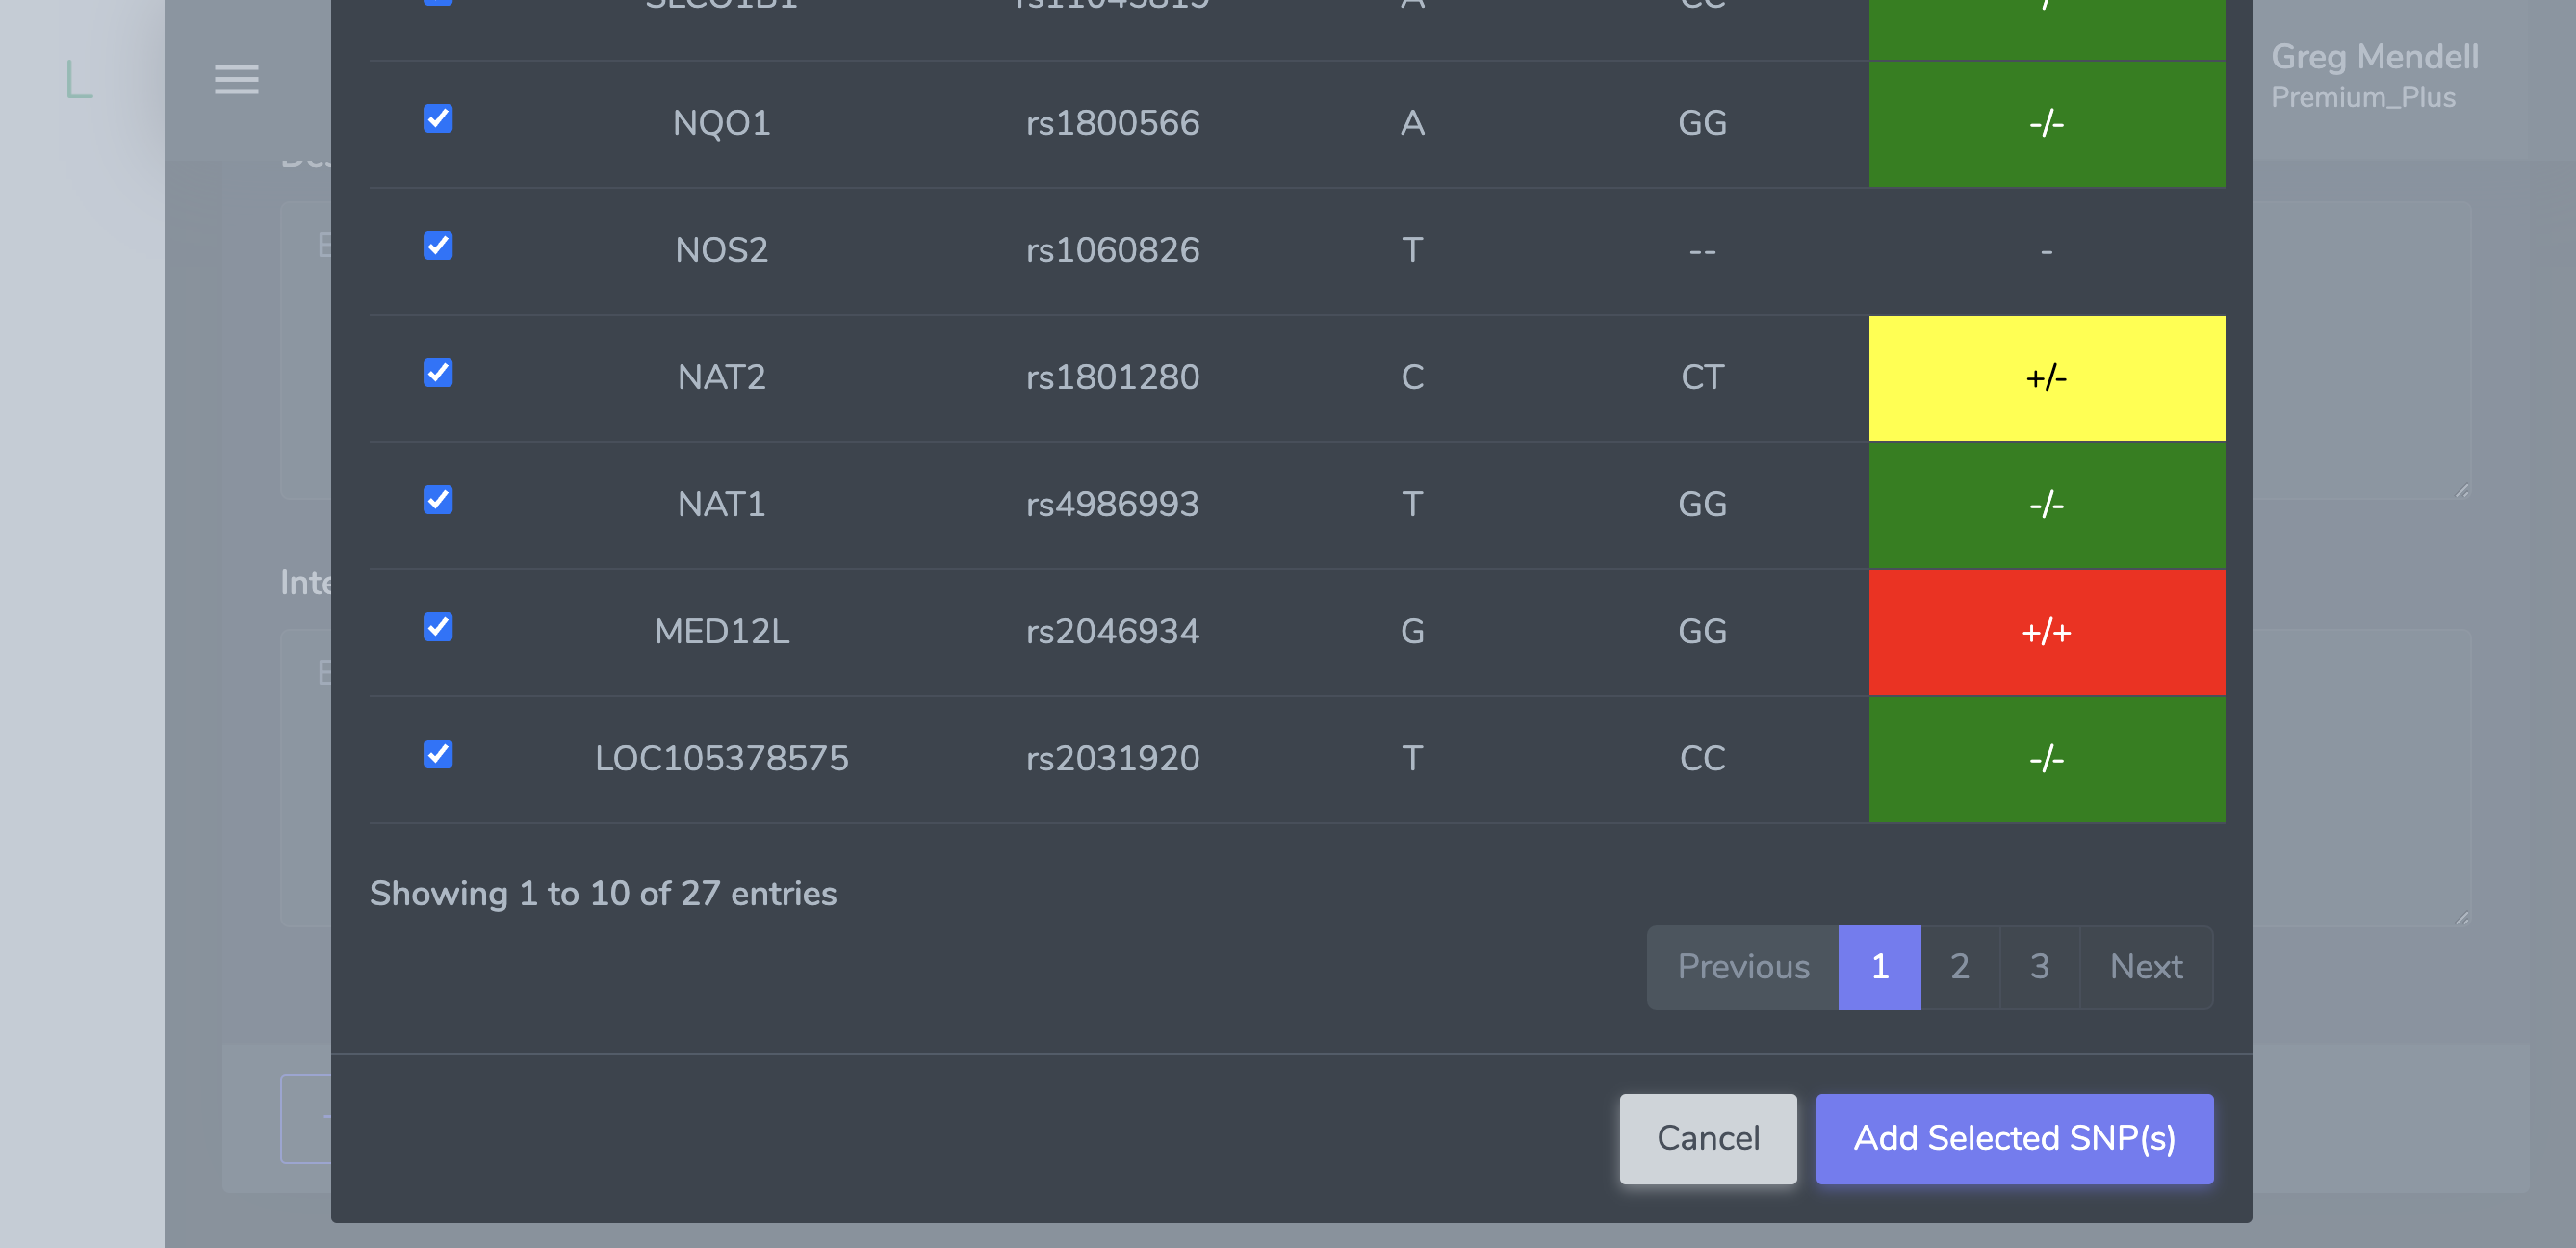
Task: Click the green -/- NQO1 result cell
Action: 2046,124
